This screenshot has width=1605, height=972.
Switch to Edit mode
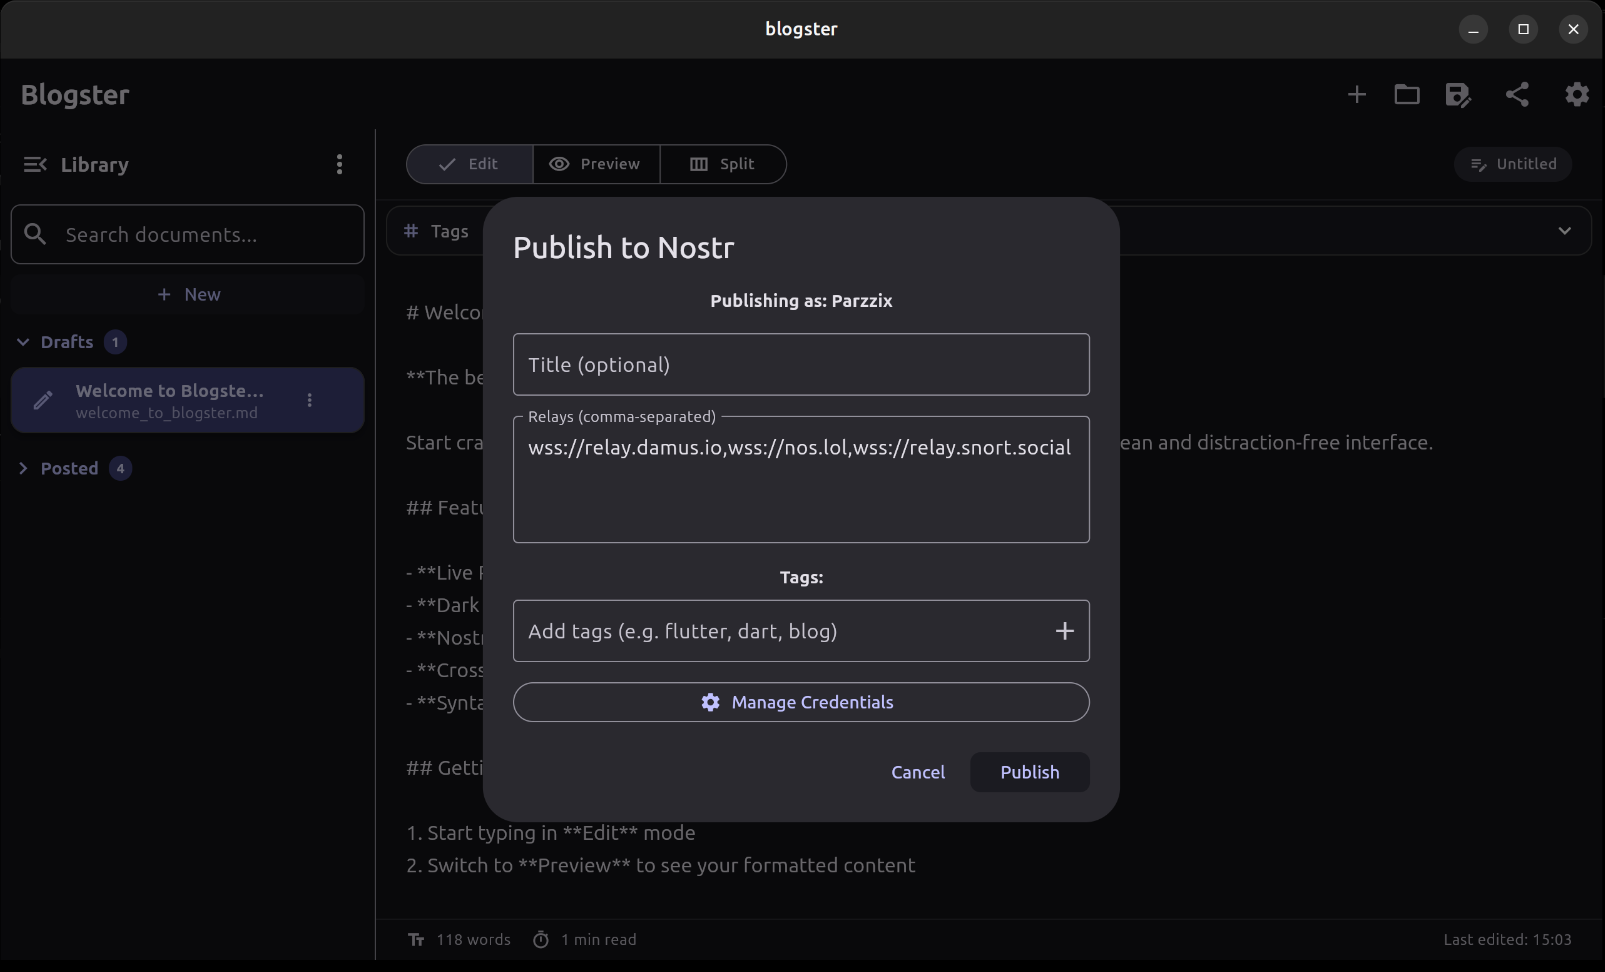pyautogui.click(x=470, y=164)
